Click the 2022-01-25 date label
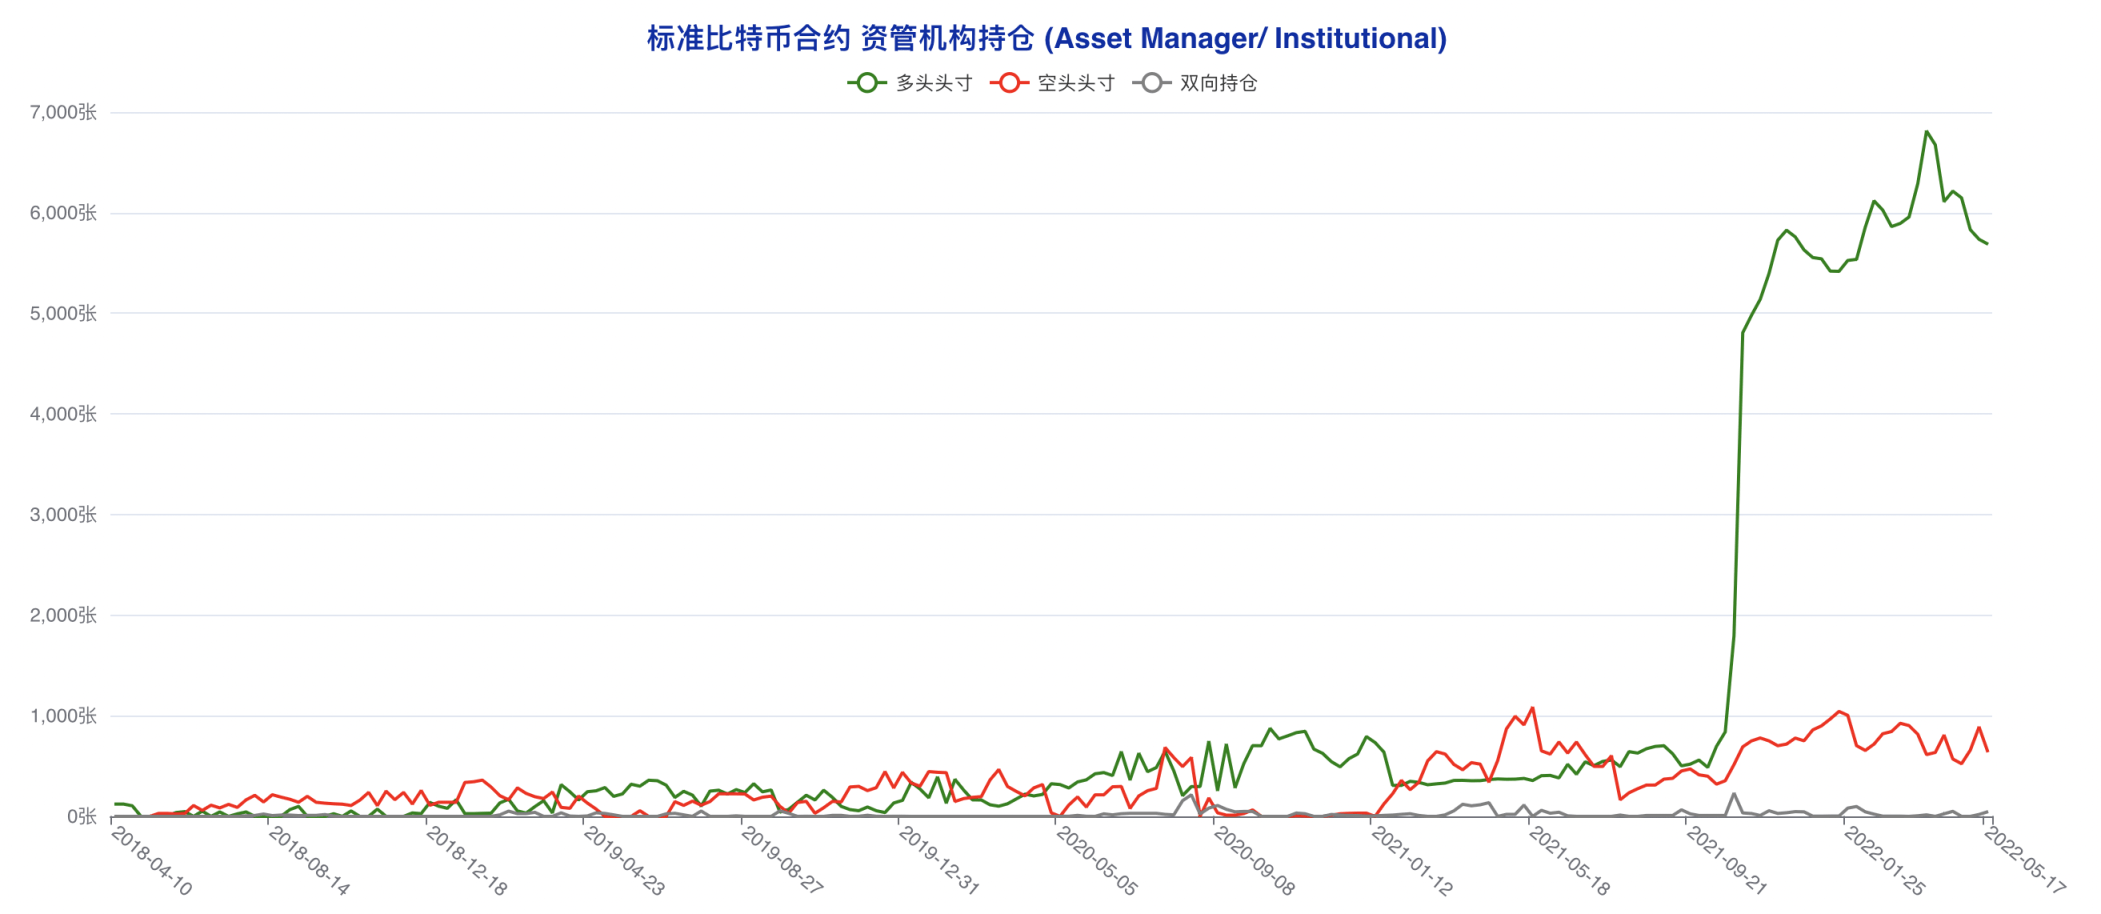Image resolution: width=2101 pixels, height=914 pixels. [x=1885, y=861]
